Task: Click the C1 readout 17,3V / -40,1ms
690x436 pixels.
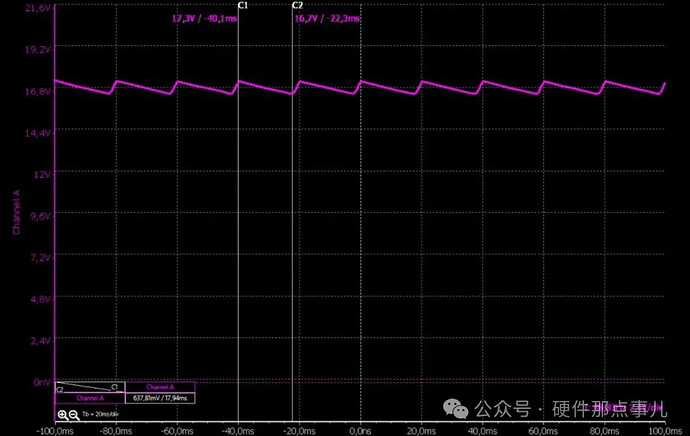Action: (x=199, y=18)
